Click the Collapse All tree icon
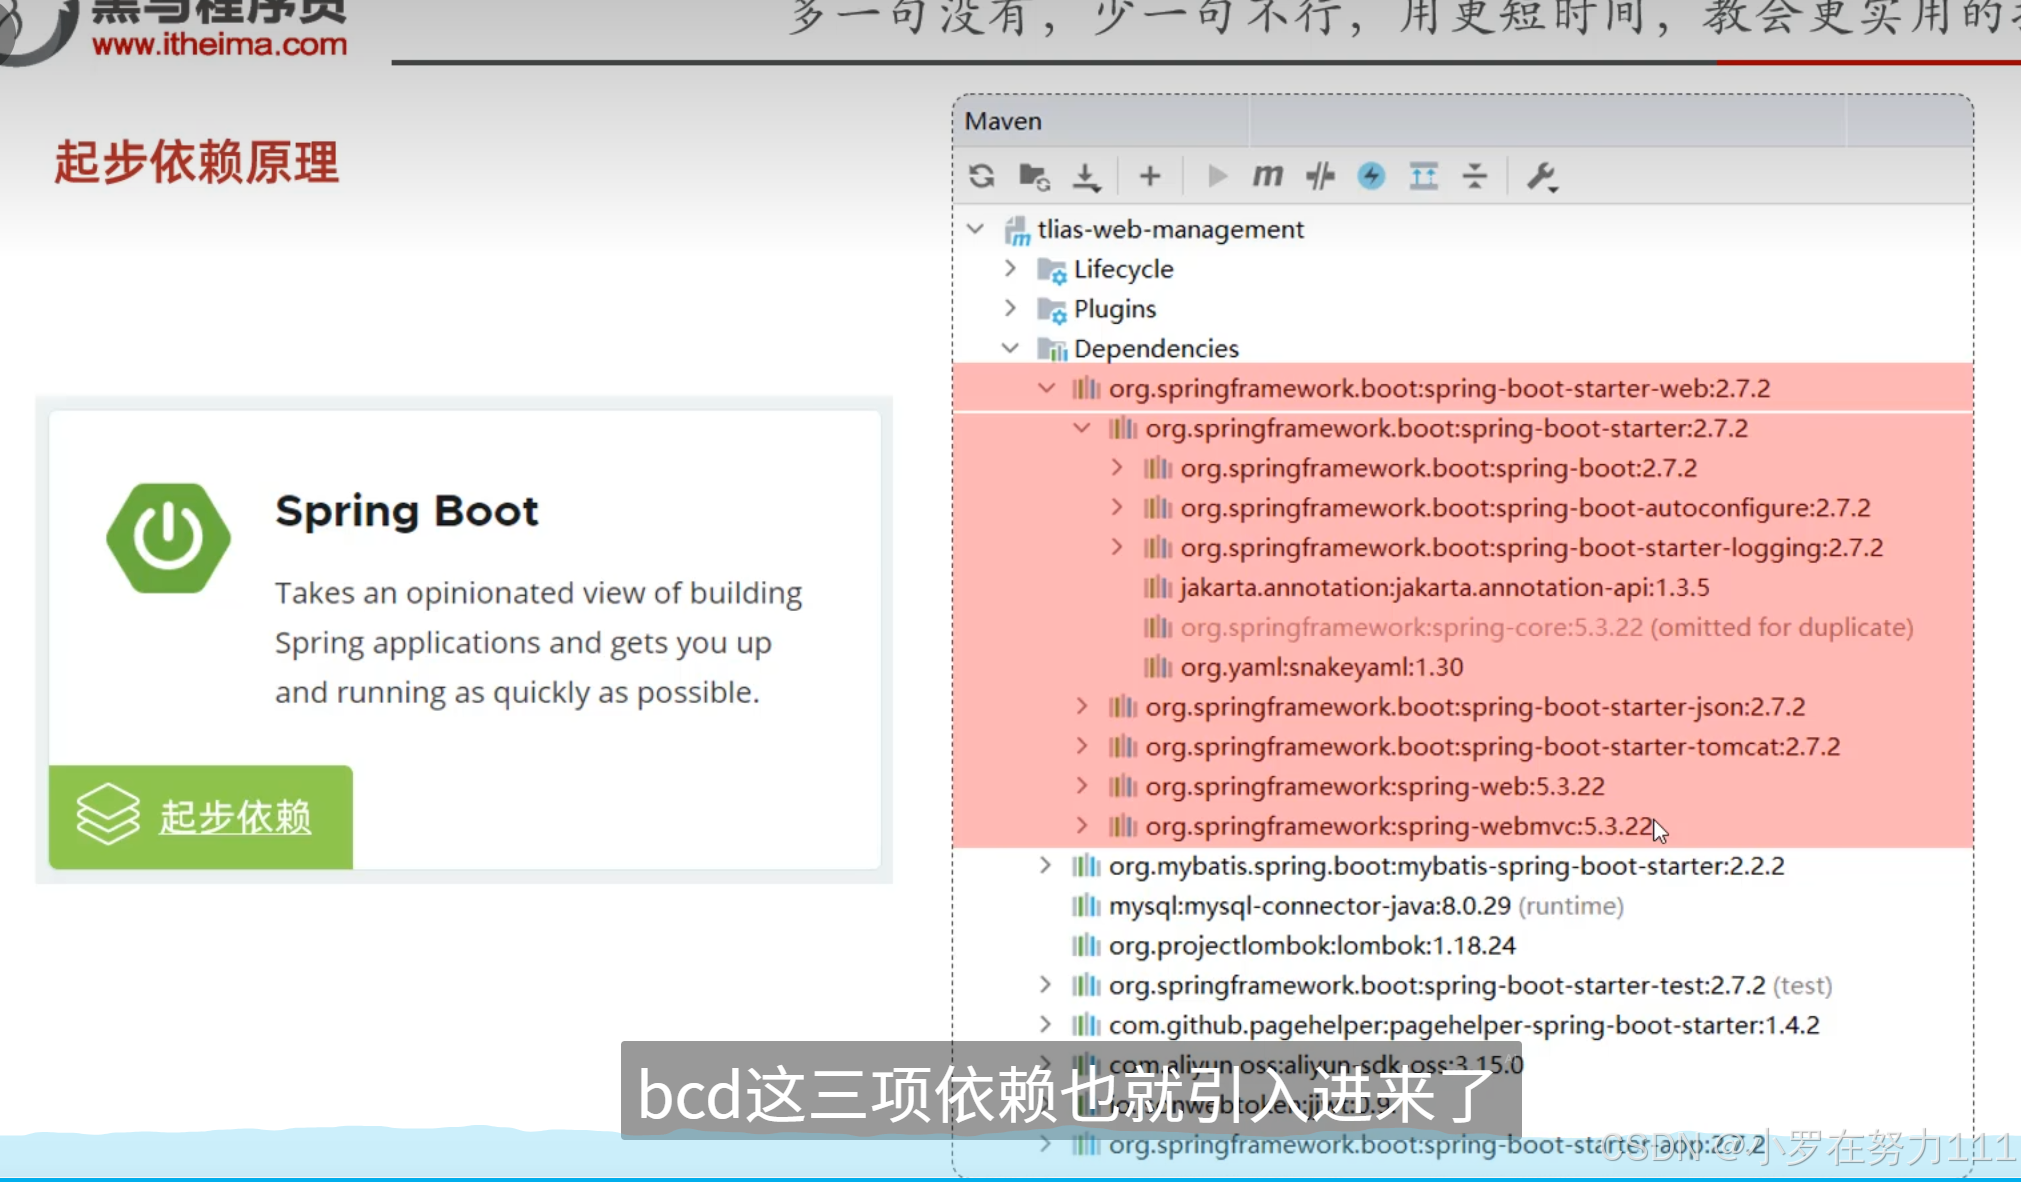The image size is (2021, 1182). [1475, 176]
